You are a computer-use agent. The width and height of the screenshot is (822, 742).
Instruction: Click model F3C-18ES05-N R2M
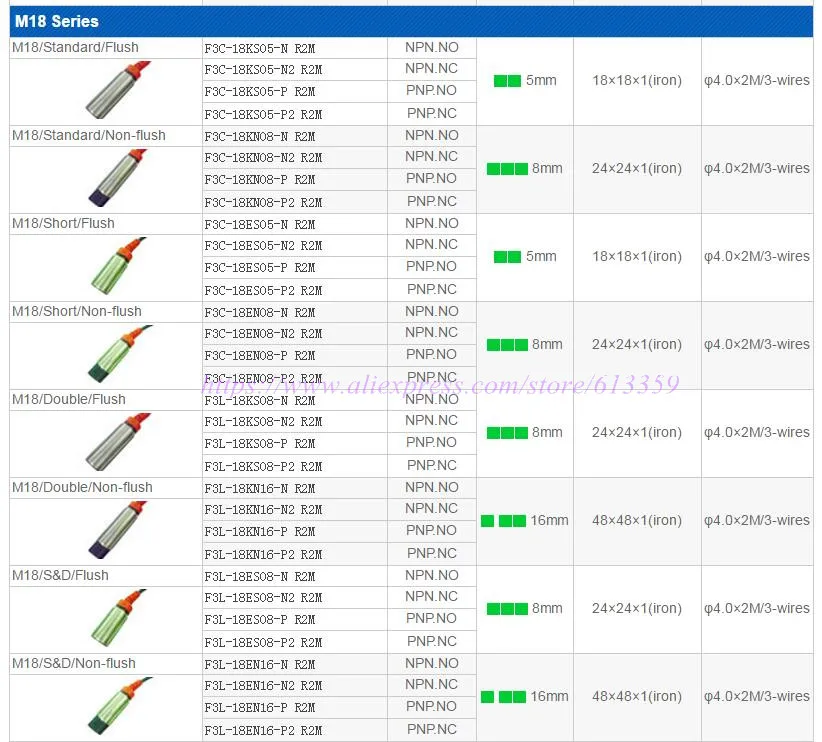(x=260, y=225)
